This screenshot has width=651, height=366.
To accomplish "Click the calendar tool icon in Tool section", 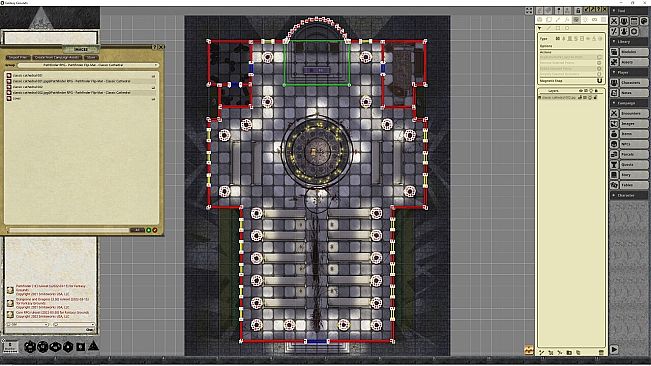I will click(634, 21).
